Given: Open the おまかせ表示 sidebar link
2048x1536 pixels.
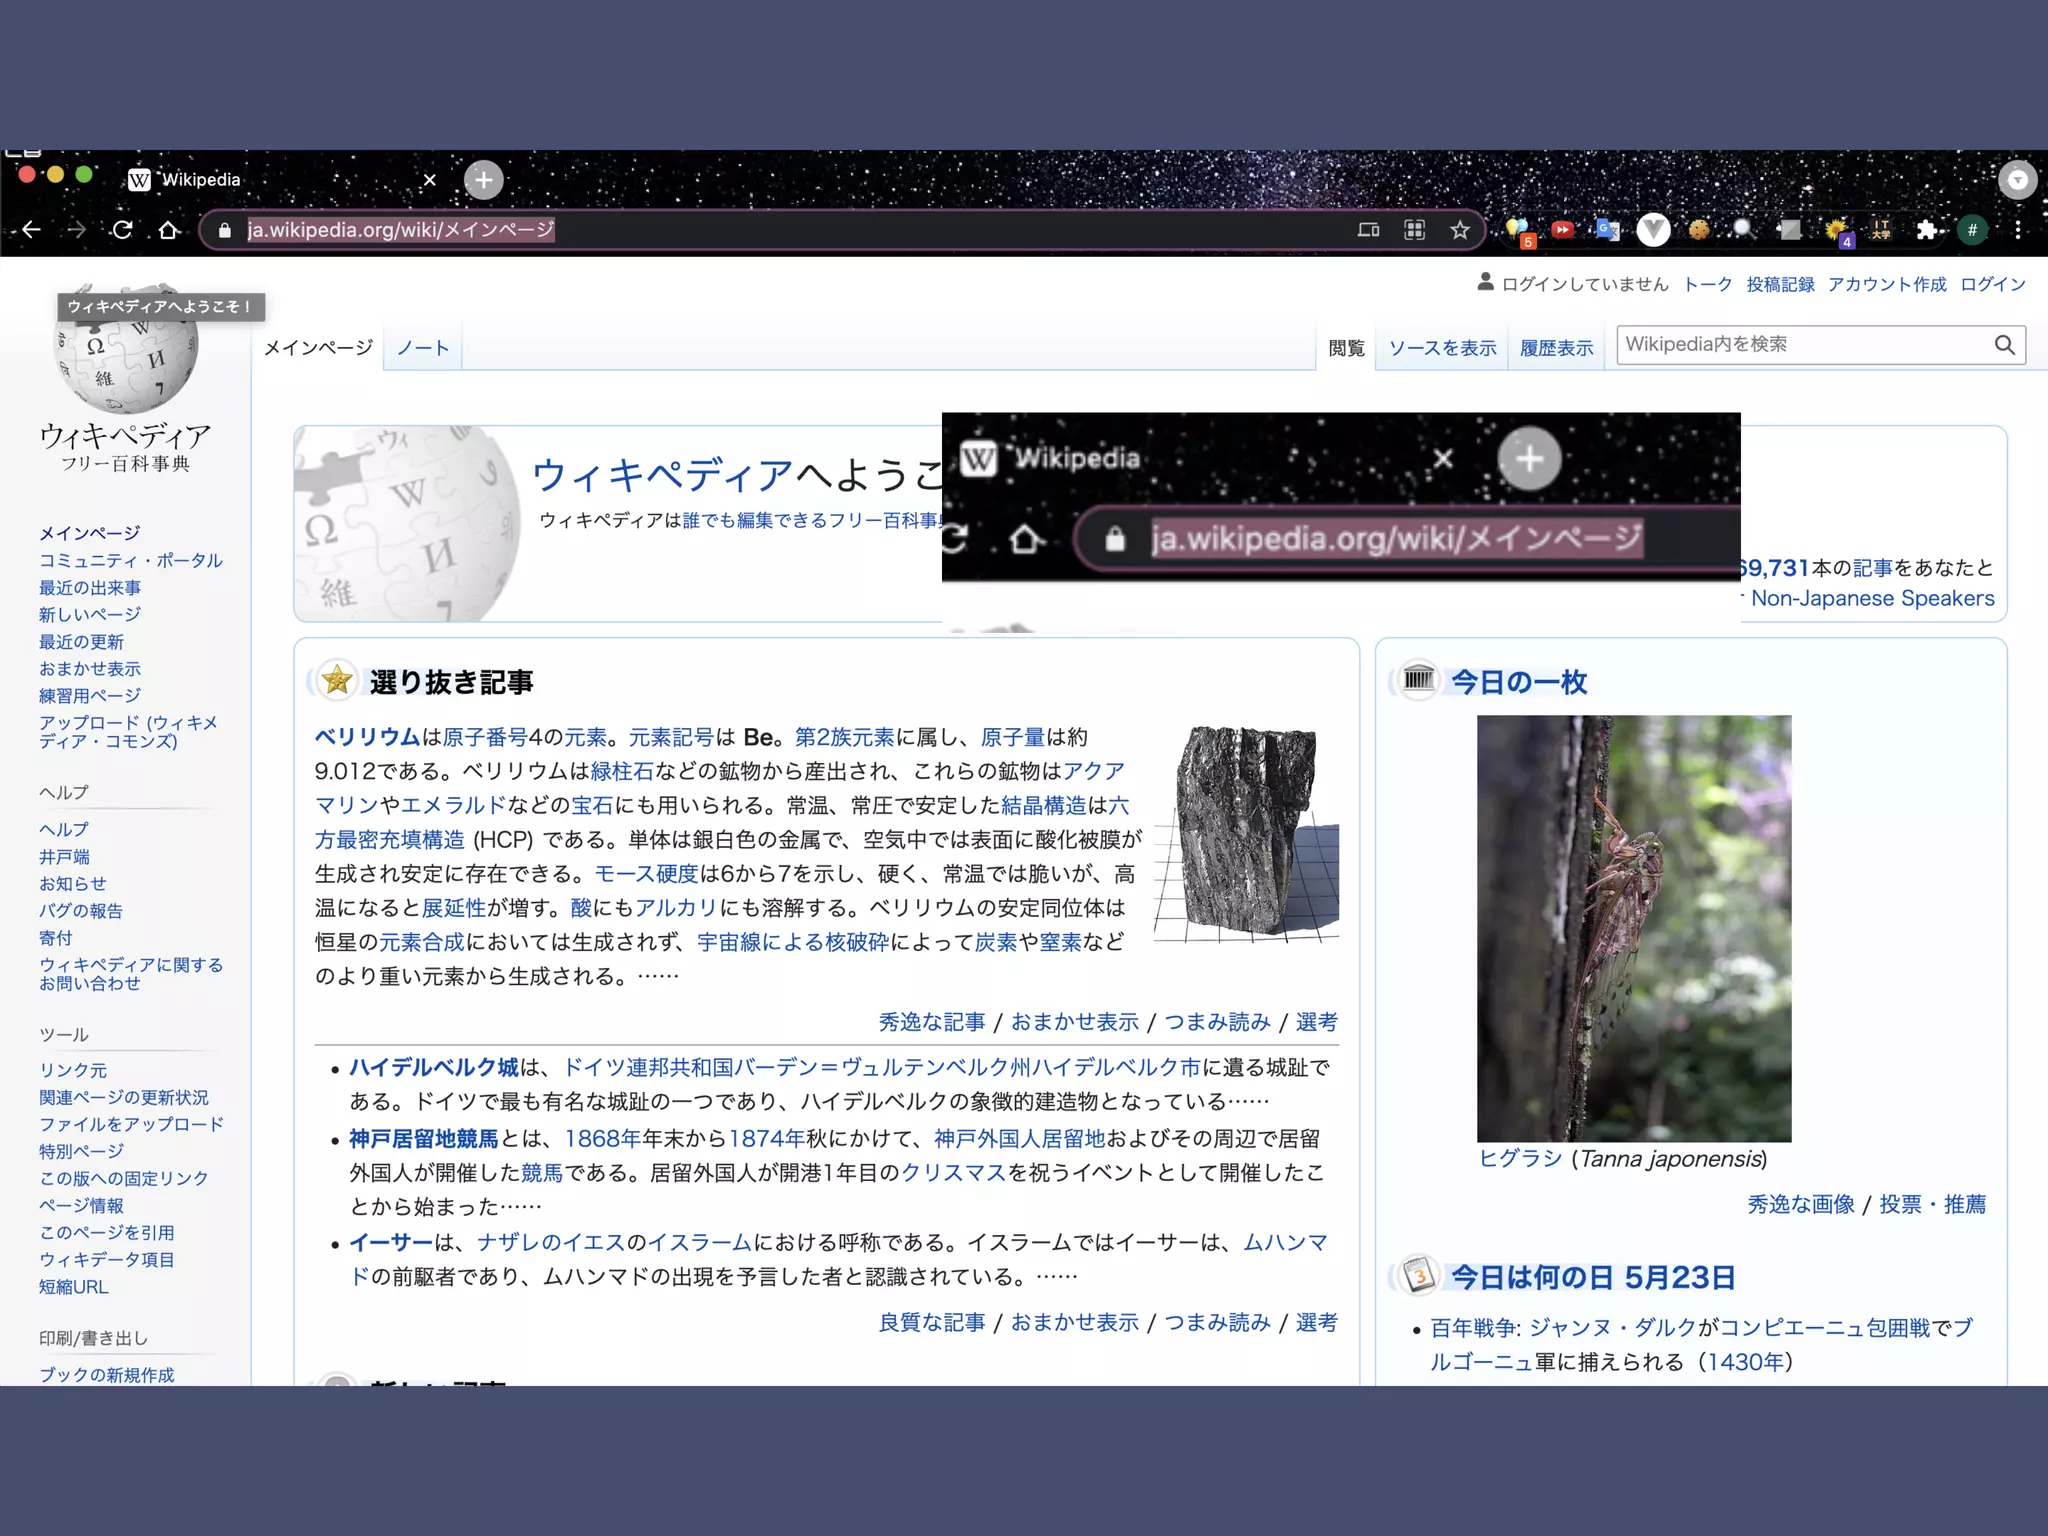Looking at the screenshot, I should pyautogui.click(x=90, y=668).
